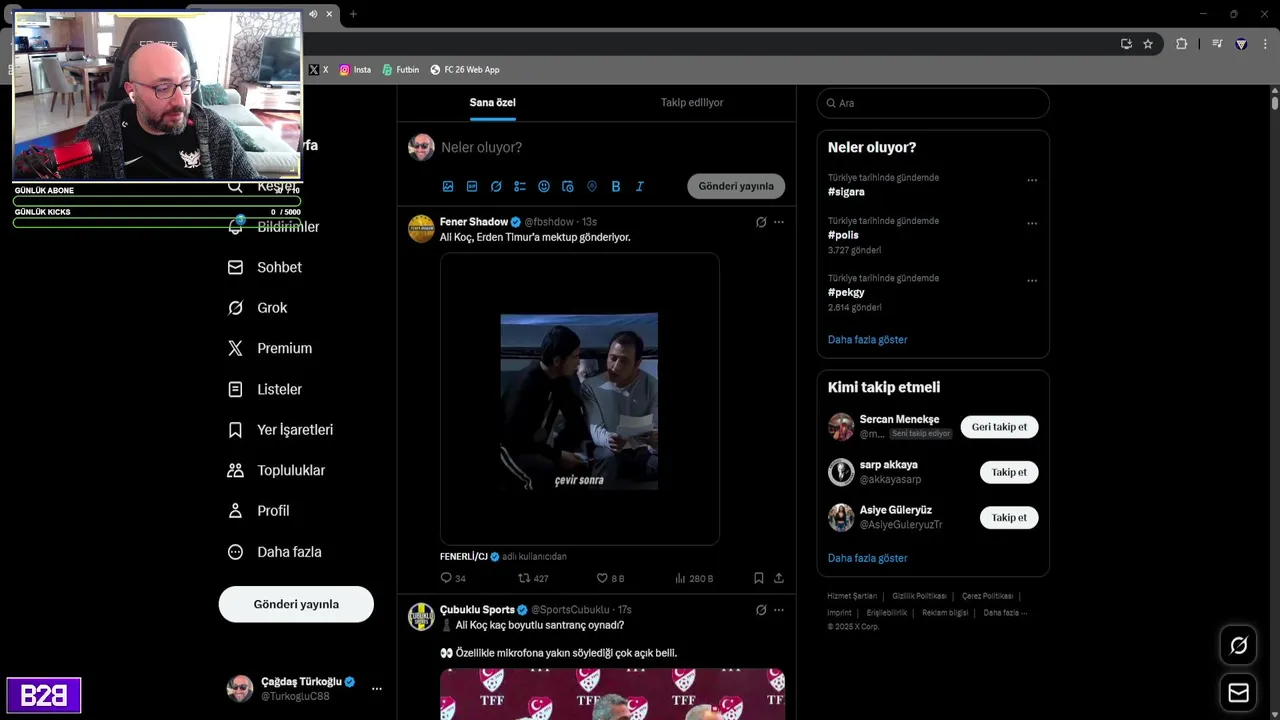Open the Chrome extensions puzzle icon
1280x720 pixels.
pos(1181,44)
